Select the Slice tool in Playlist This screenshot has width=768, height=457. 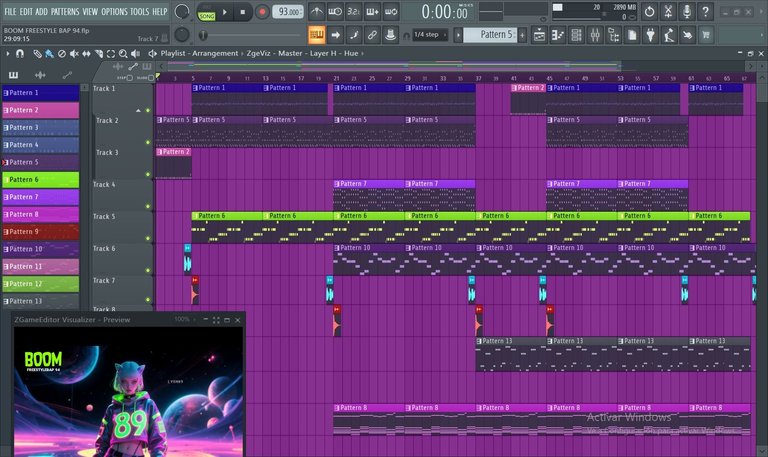pos(98,53)
